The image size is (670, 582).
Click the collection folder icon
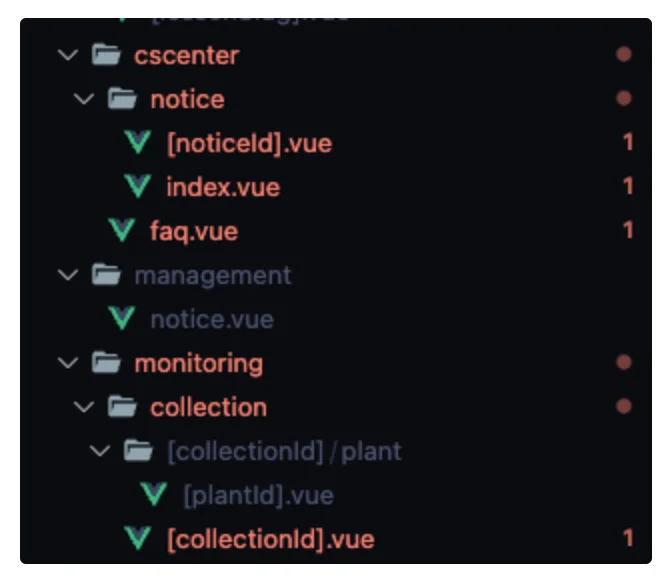(x=122, y=407)
